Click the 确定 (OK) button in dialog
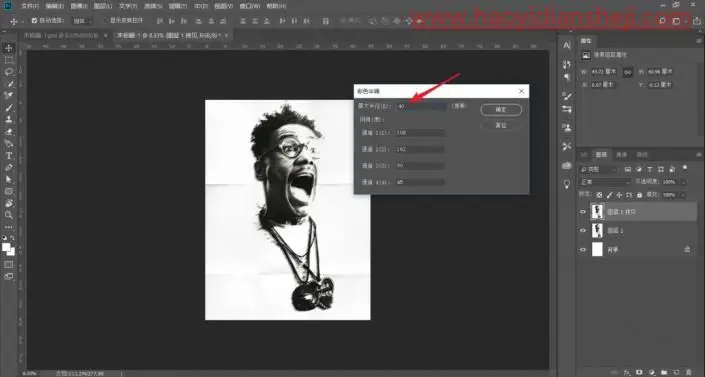Screen dimensions: 705x377 [x=501, y=110]
